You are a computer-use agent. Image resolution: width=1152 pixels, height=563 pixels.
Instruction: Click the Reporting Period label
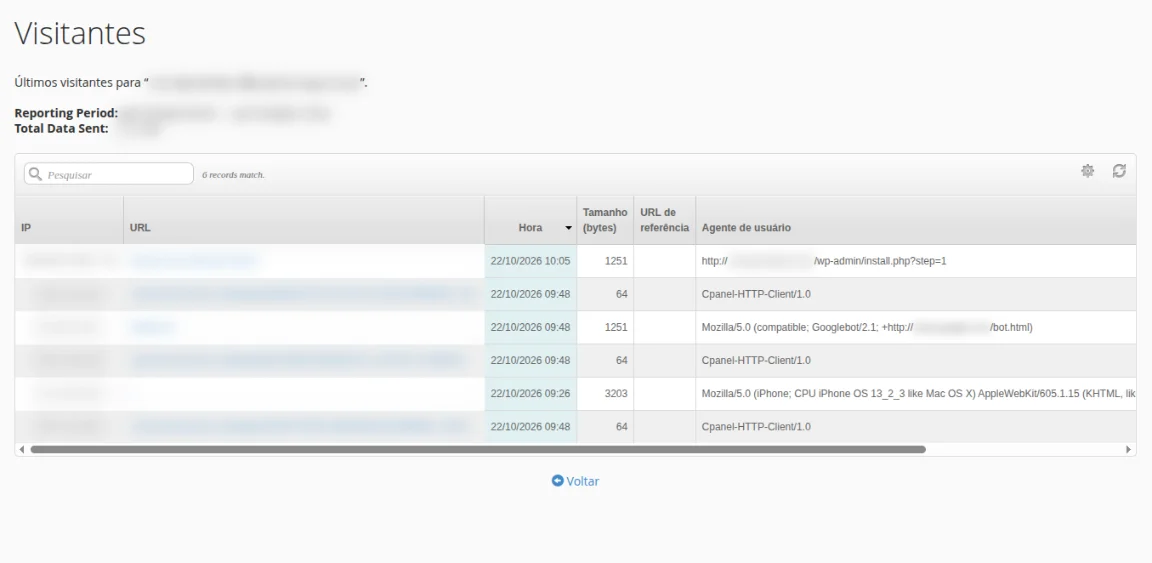(66, 113)
